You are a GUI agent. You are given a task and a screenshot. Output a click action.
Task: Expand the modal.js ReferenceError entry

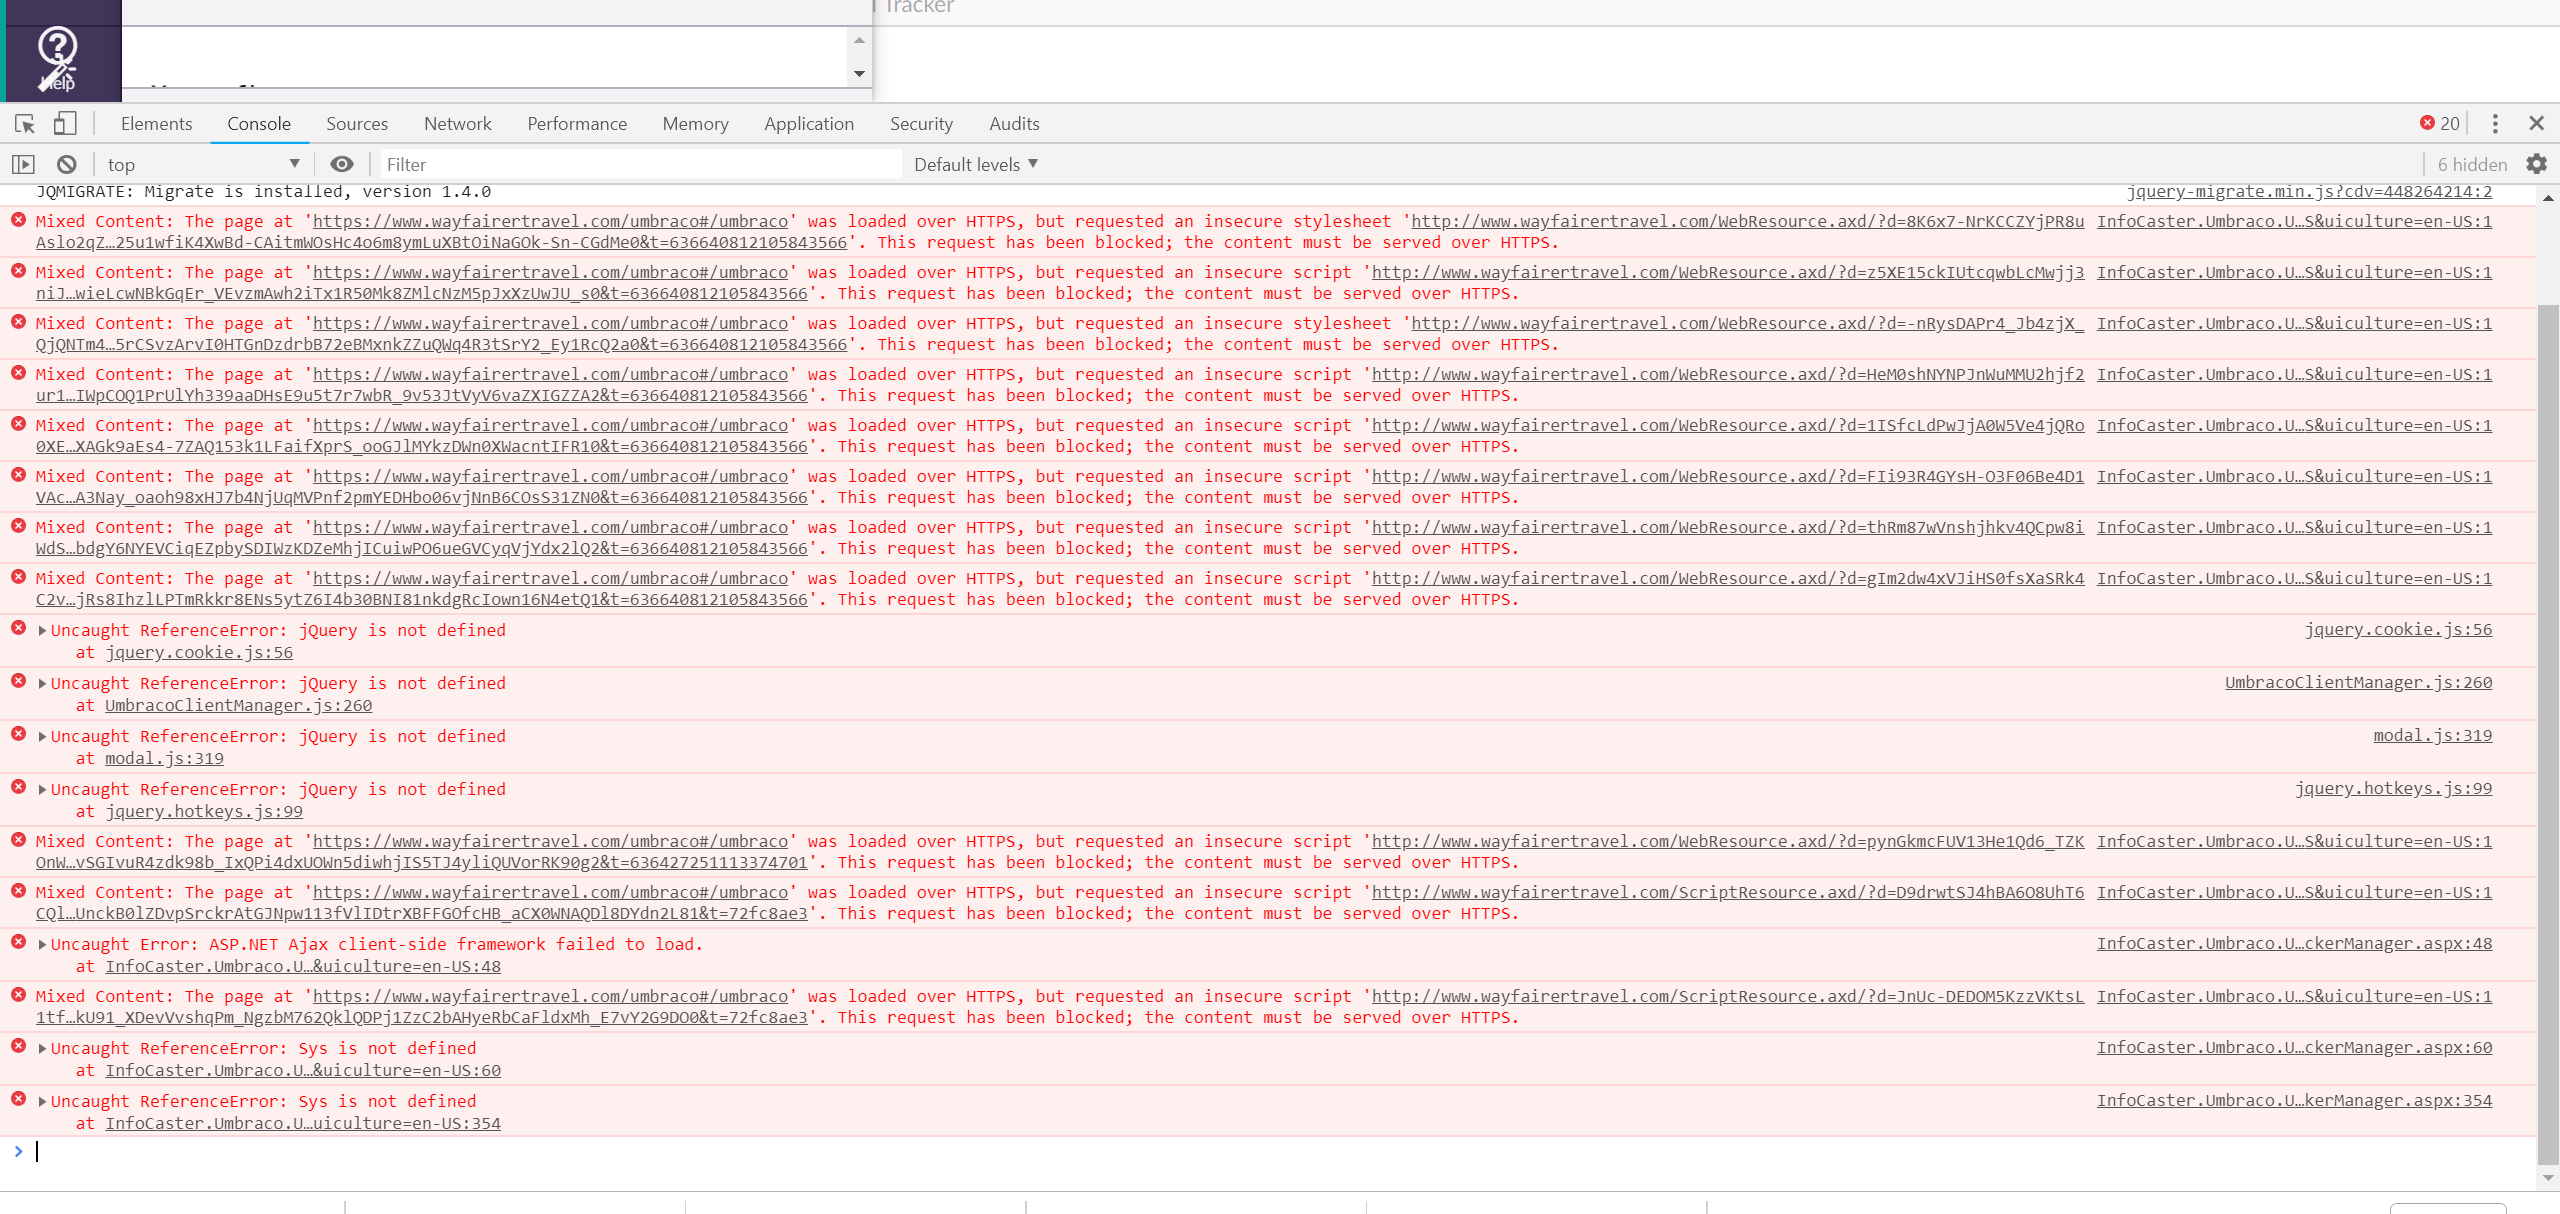42,736
